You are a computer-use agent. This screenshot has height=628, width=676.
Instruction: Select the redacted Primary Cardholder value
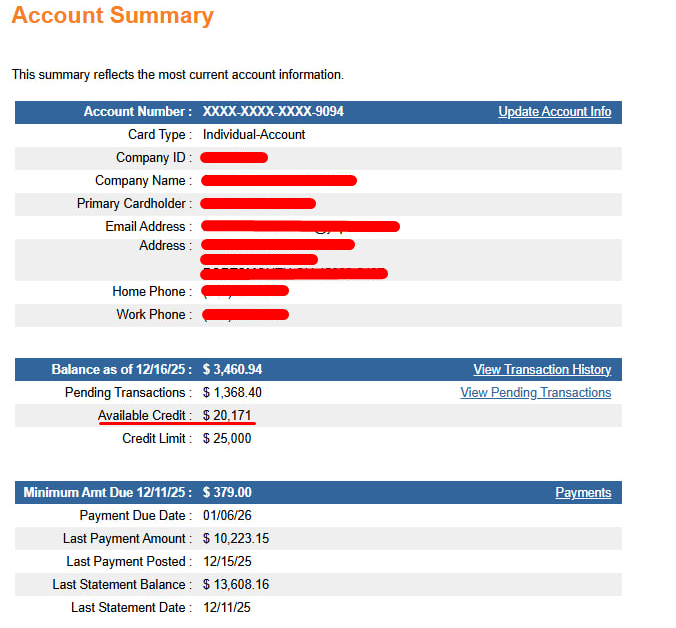click(258, 204)
